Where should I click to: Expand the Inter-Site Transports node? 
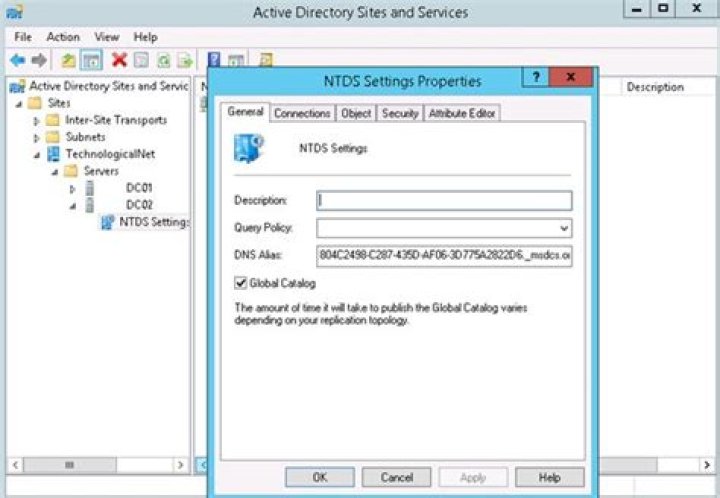tap(37, 121)
